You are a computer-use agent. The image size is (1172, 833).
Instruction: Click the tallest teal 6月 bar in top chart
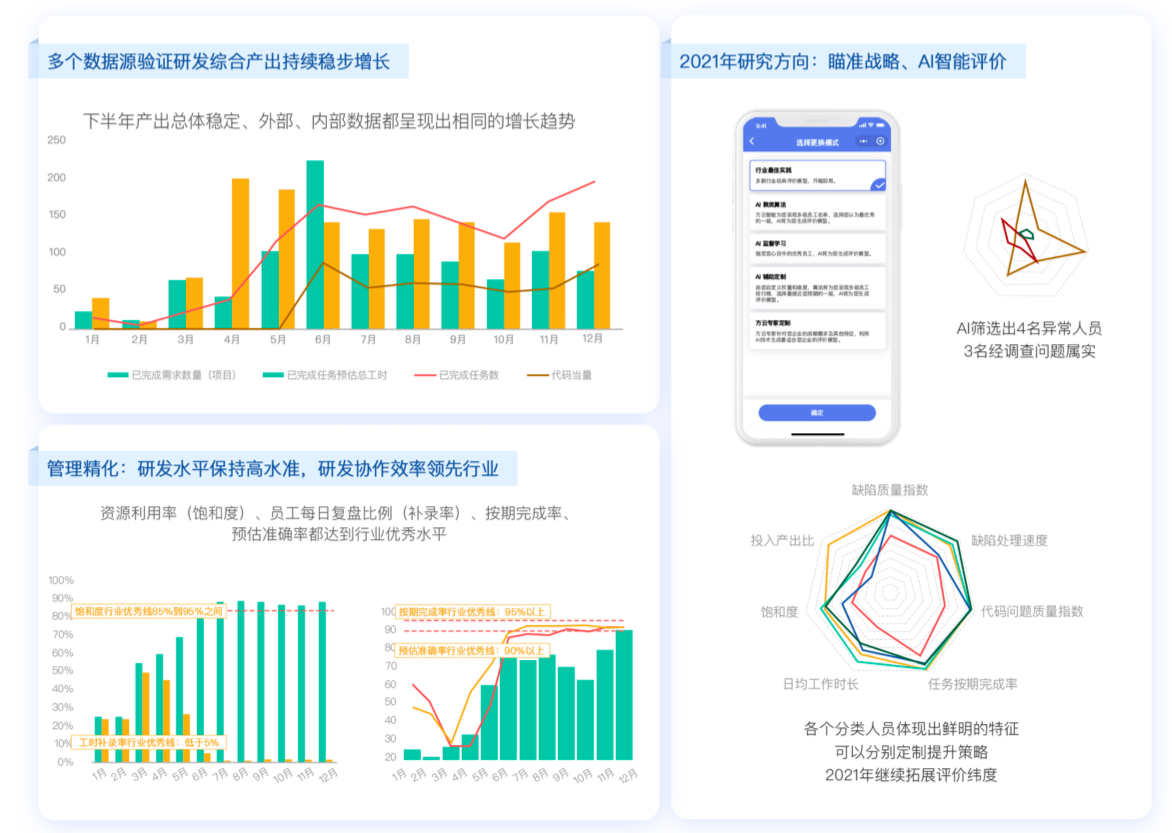tap(315, 245)
